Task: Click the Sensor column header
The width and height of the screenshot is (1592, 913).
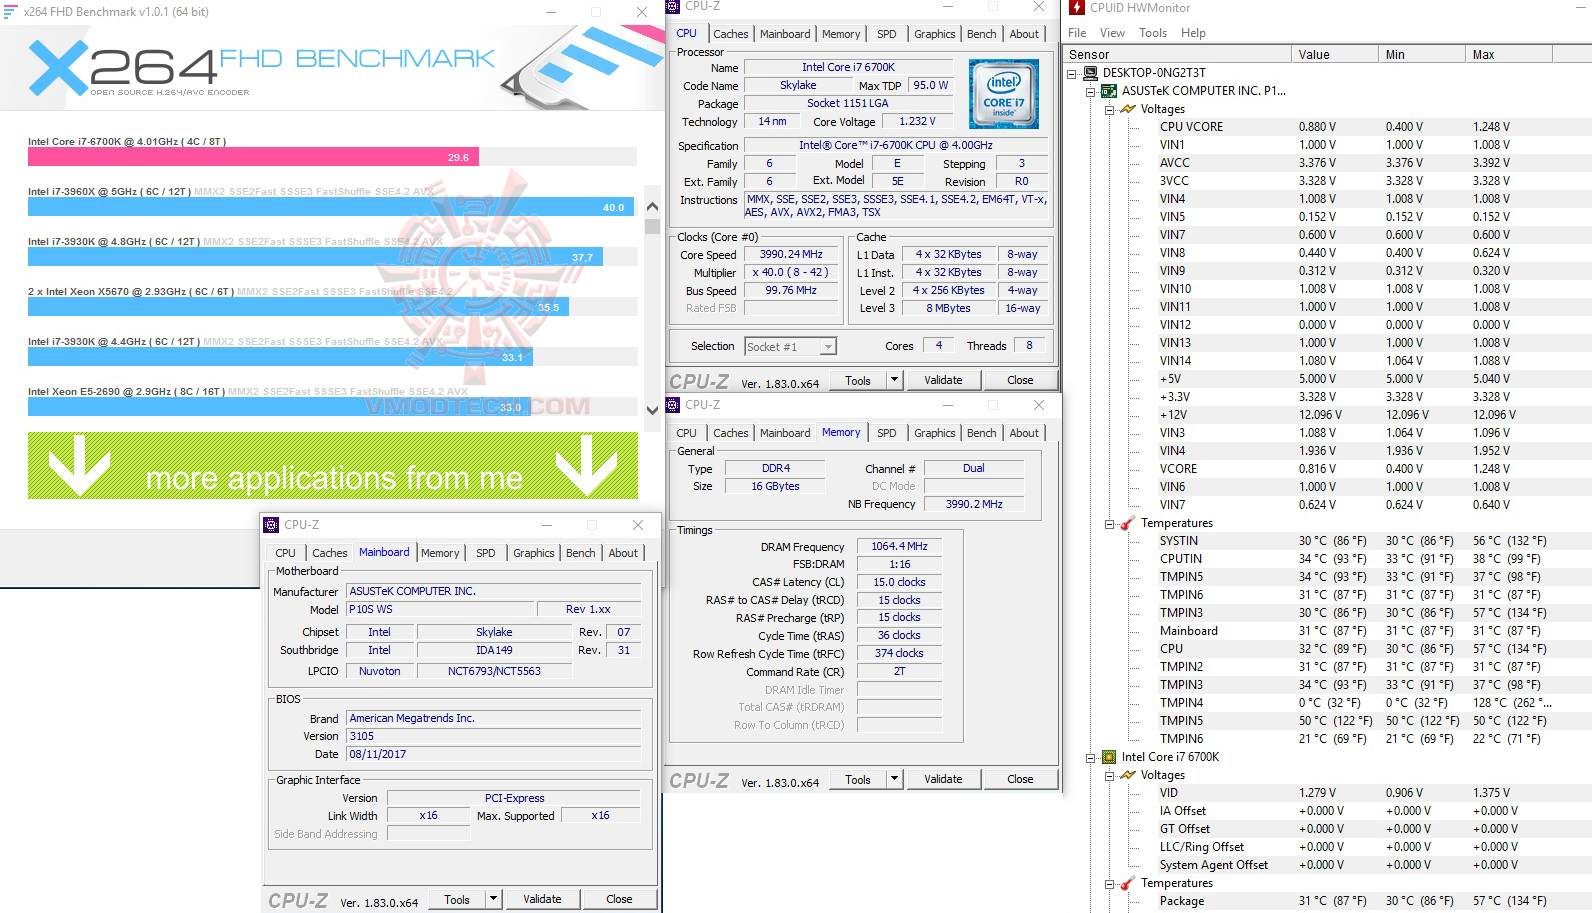Action: (x=1177, y=55)
